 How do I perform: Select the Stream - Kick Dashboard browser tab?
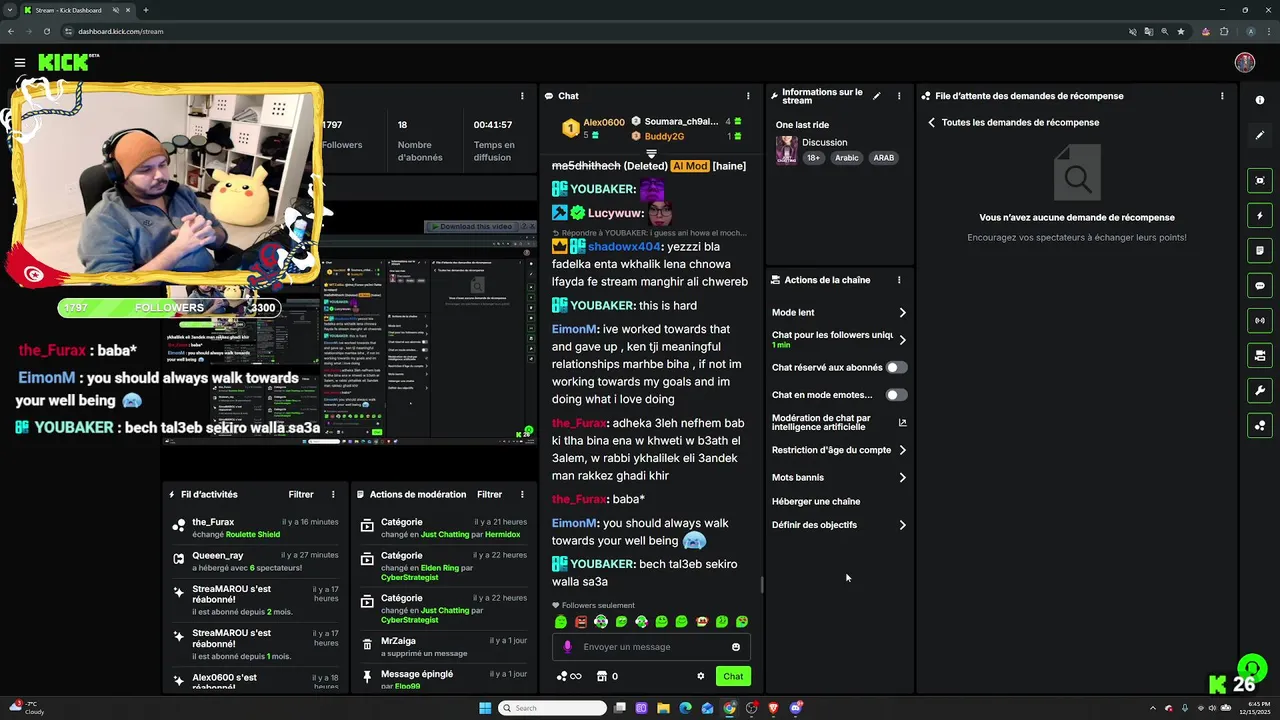coord(77,10)
